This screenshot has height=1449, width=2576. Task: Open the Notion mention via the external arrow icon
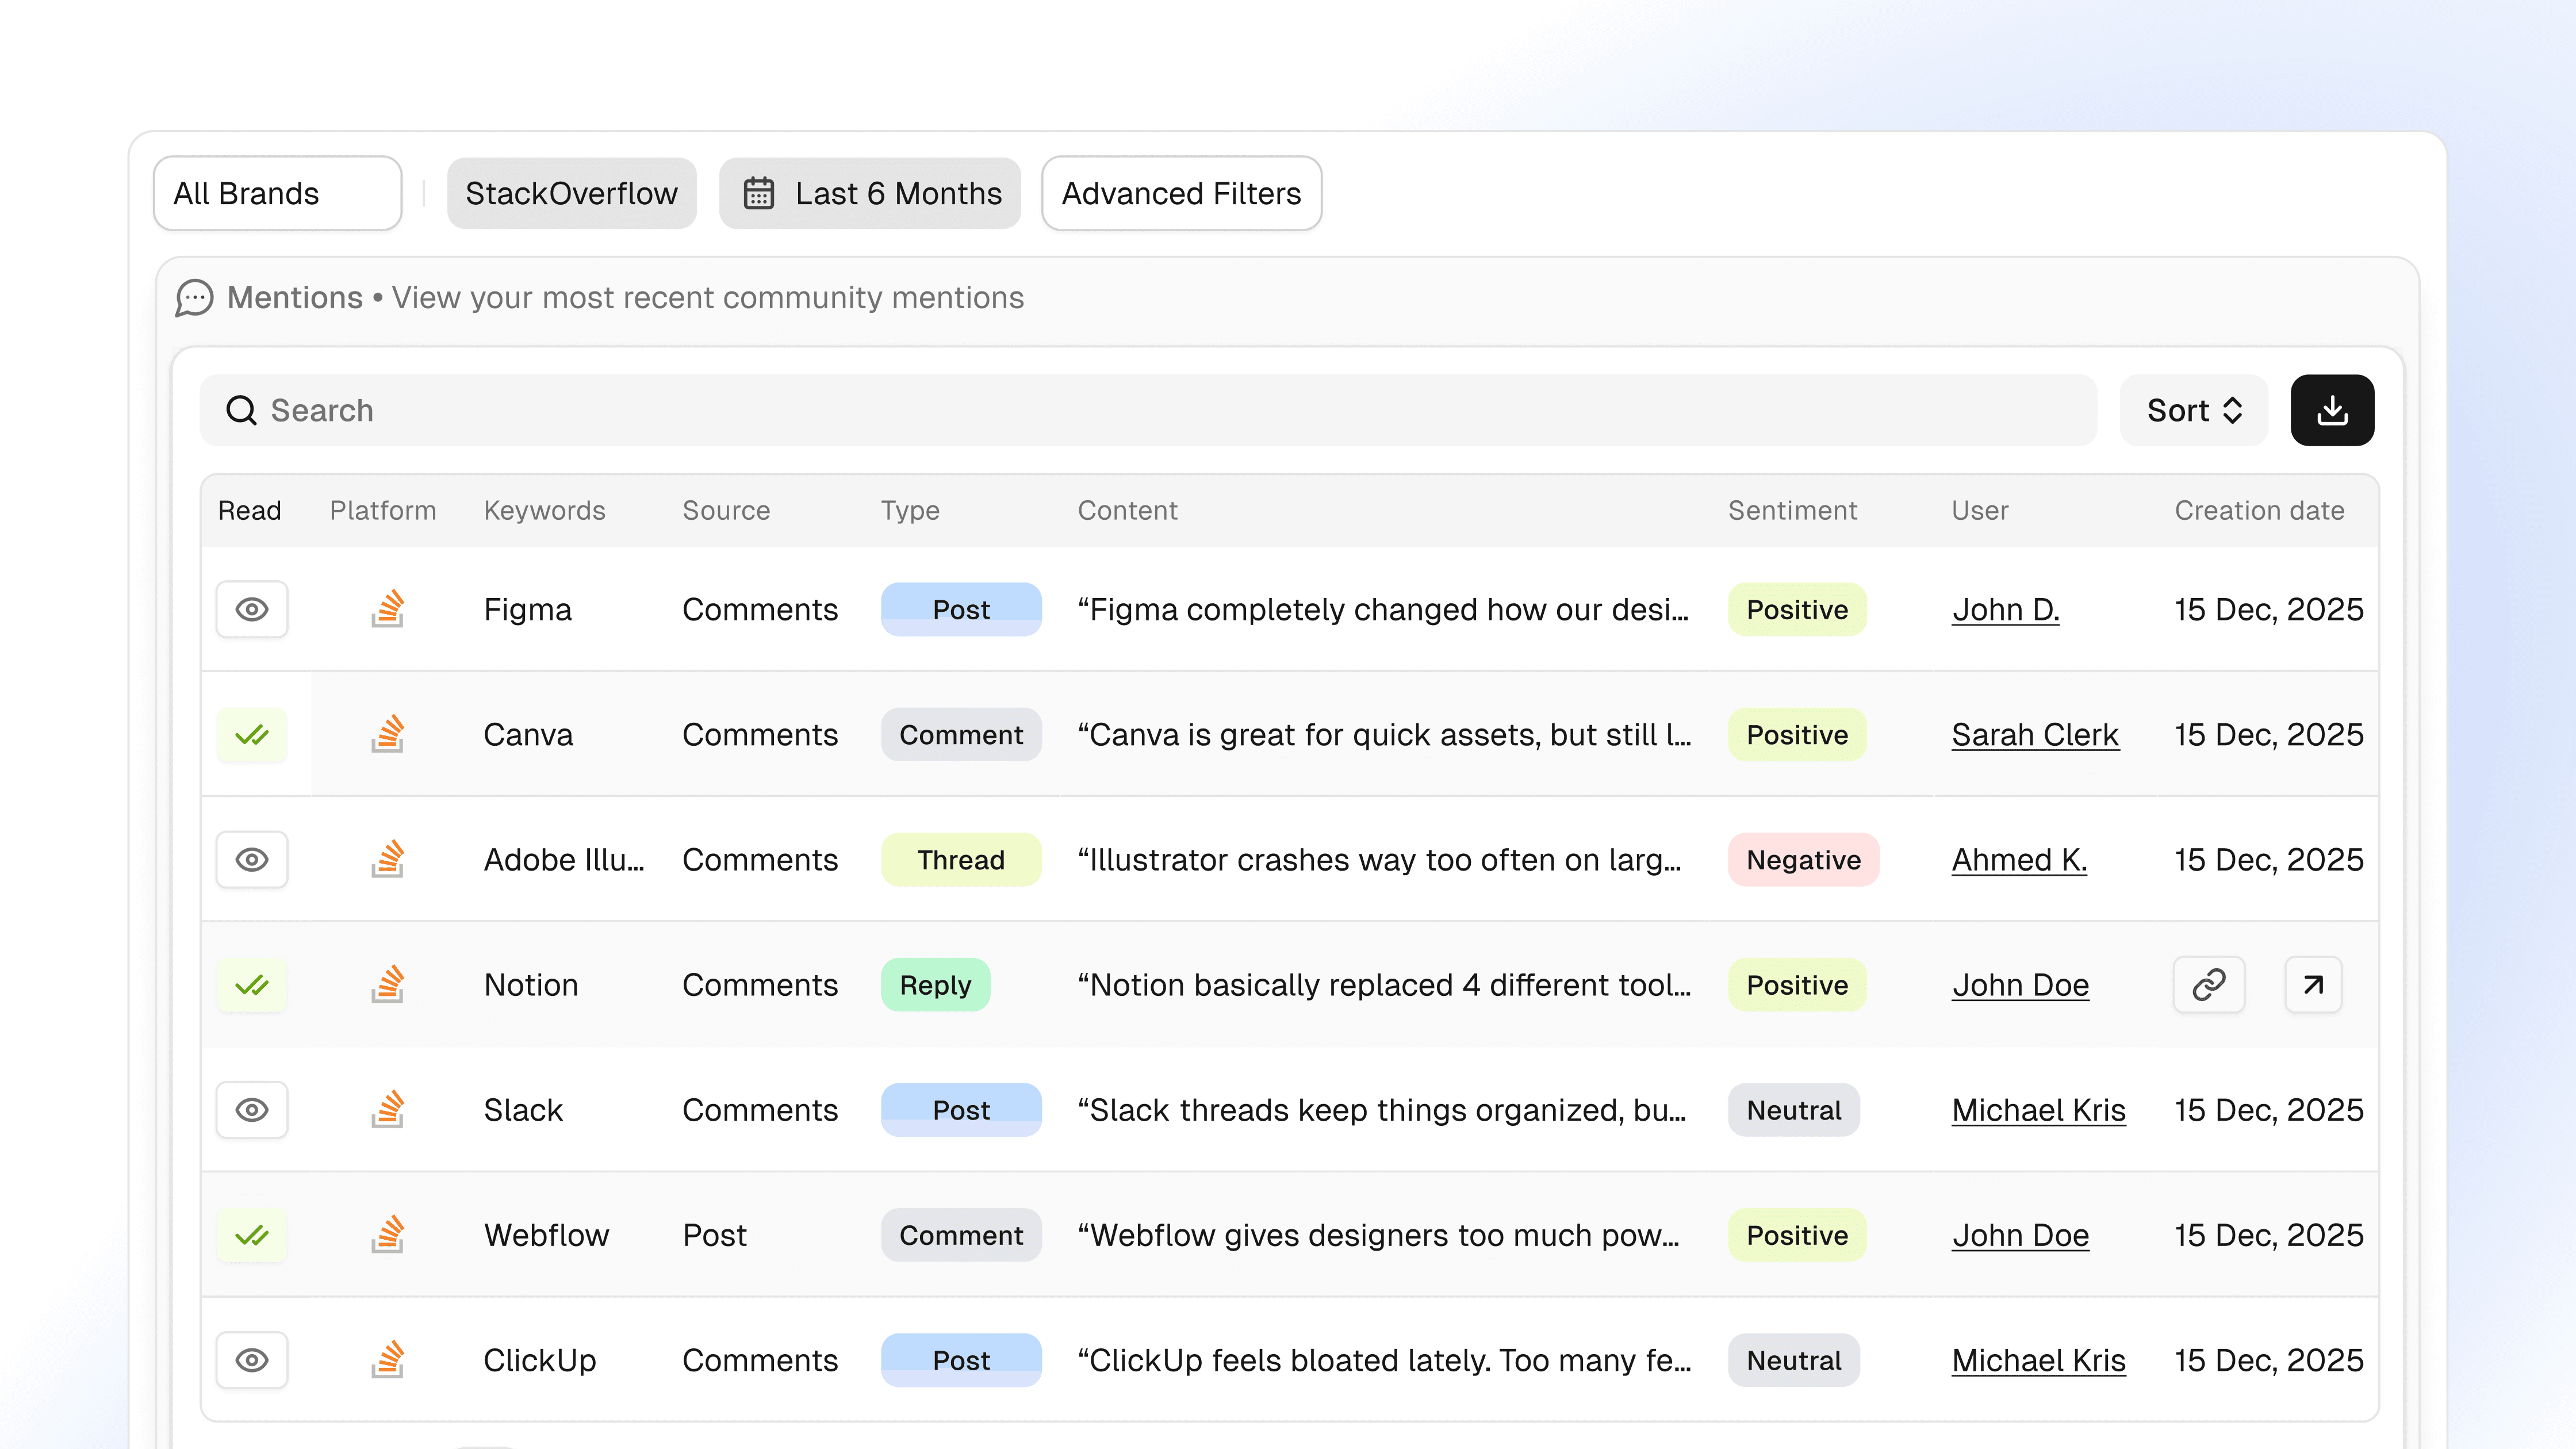pyautogui.click(x=2312, y=985)
